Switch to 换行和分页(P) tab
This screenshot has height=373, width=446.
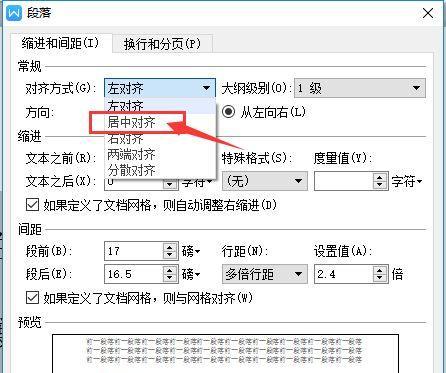(162, 44)
